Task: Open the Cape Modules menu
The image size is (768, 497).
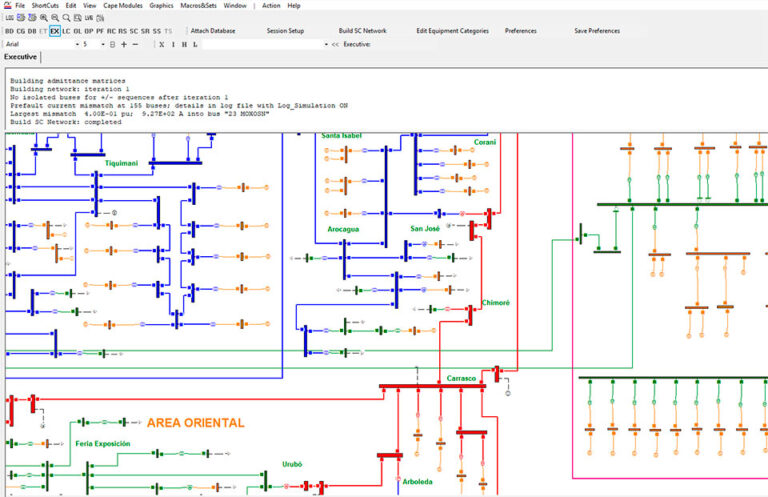Action: click(x=122, y=5)
